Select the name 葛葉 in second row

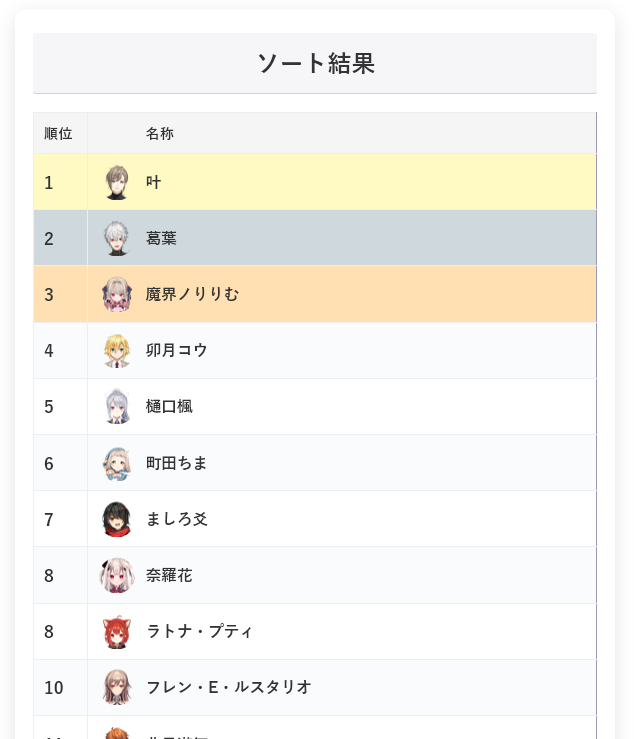(161, 238)
